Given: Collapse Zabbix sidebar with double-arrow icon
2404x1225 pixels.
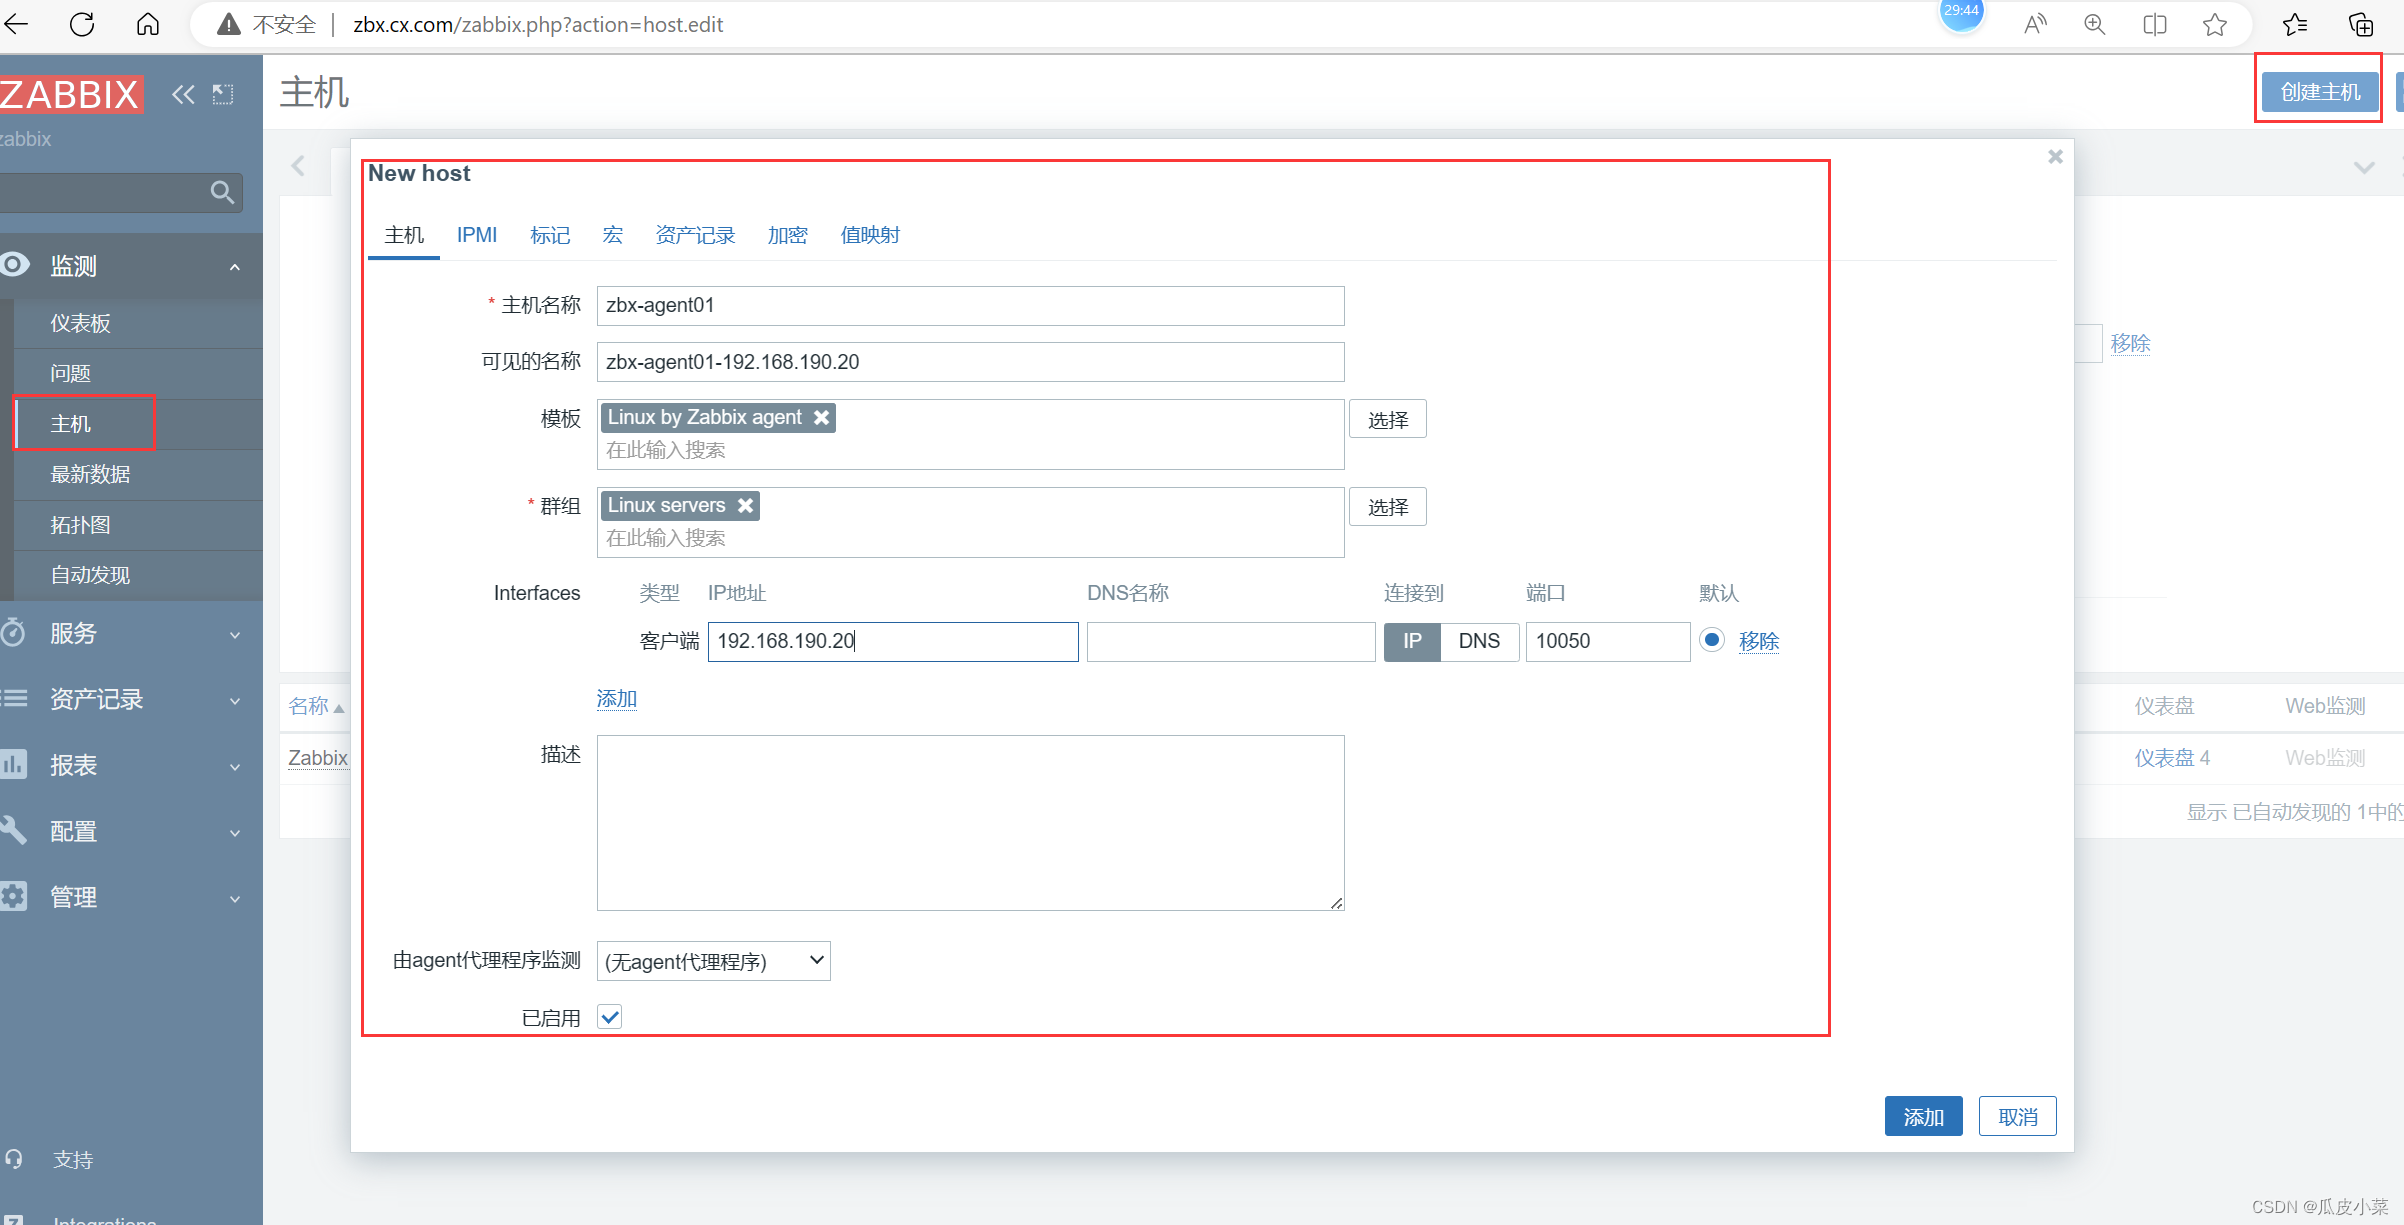Looking at the screenshot, I should [183, 94].
